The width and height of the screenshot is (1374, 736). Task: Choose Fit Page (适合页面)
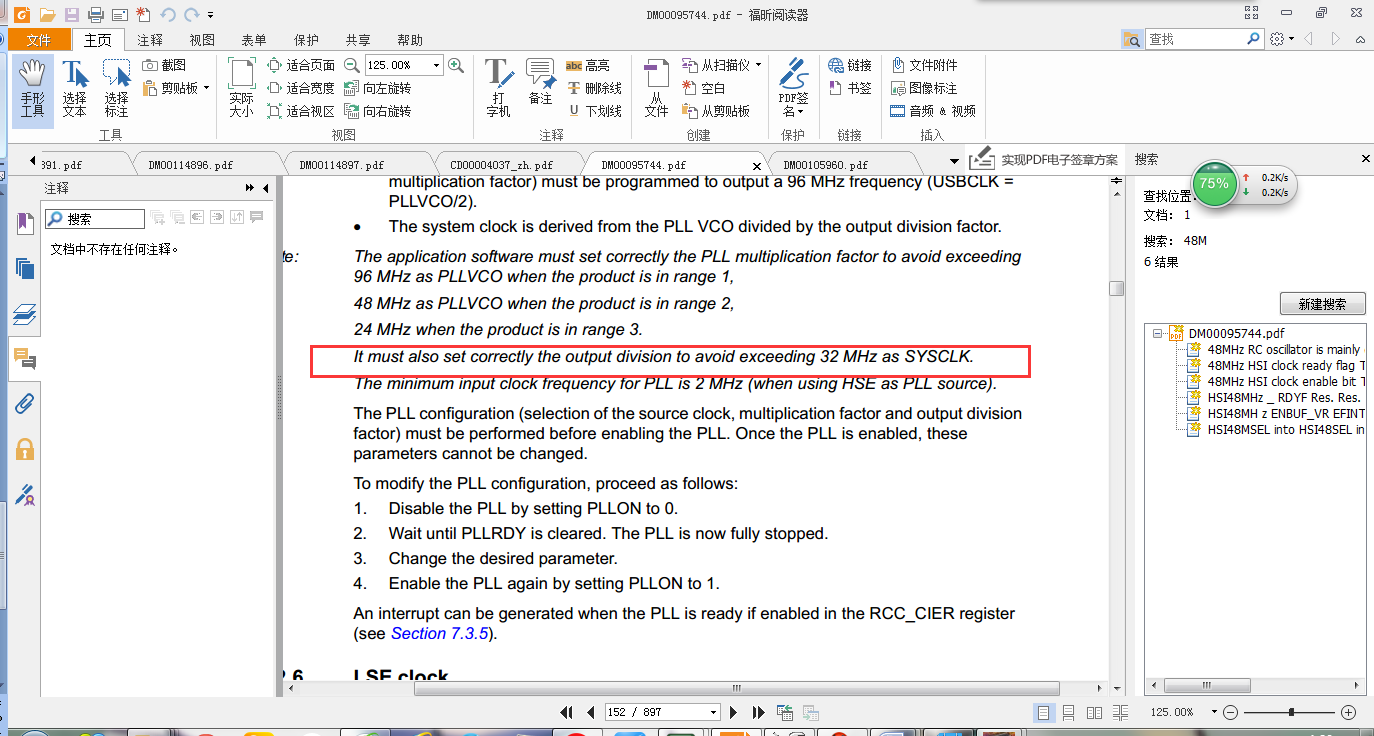pyautogui.click(x=301, y=65)
